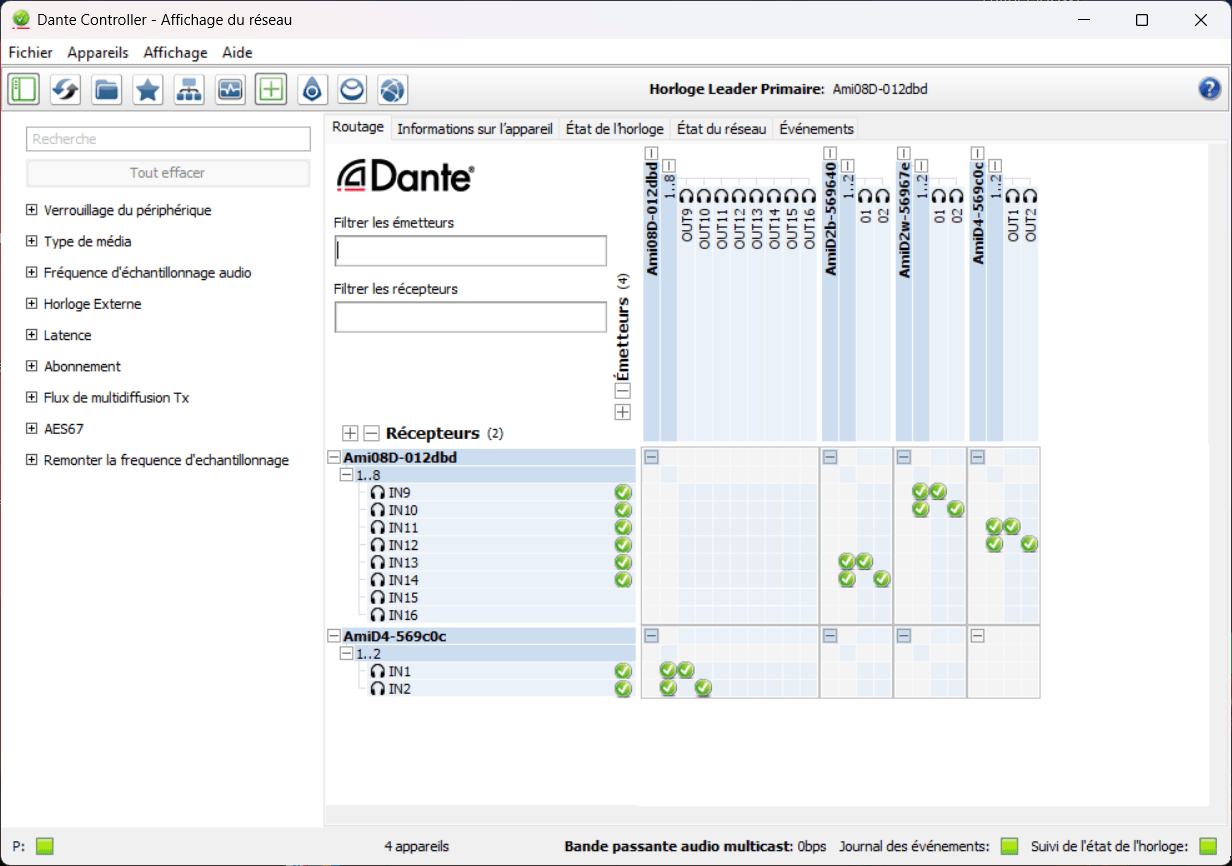Expand Fréquence d'échantillonnage audio filter
1232x866 pixels.
pos(32,272)
